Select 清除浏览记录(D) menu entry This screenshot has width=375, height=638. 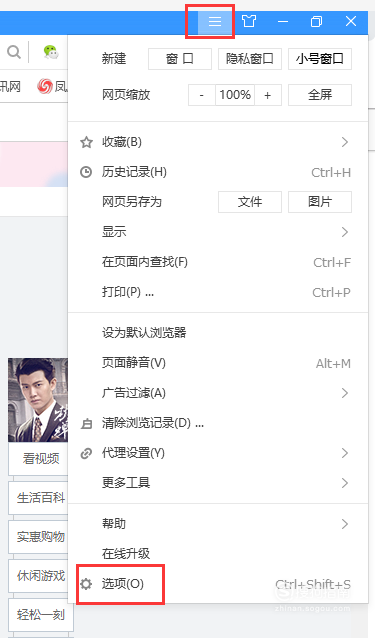218,423
